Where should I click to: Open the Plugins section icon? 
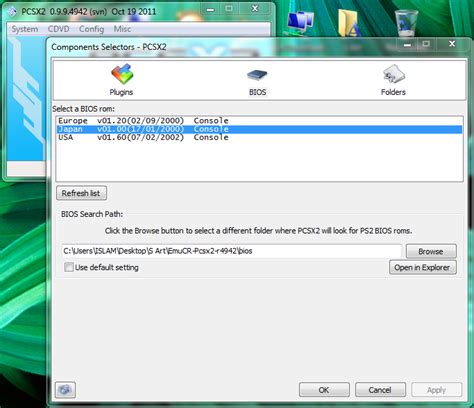tap(122, 74)
